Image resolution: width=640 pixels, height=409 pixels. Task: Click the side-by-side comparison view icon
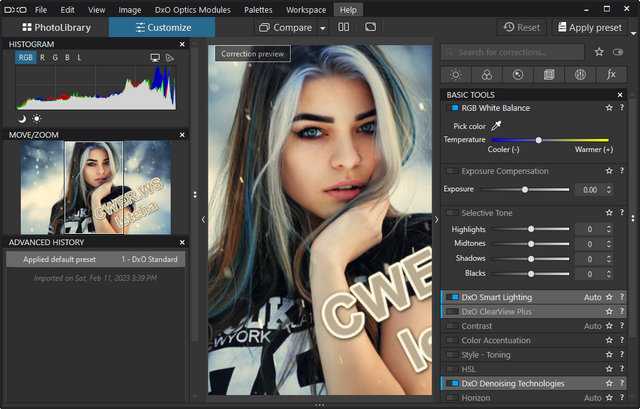click(344, 27)
